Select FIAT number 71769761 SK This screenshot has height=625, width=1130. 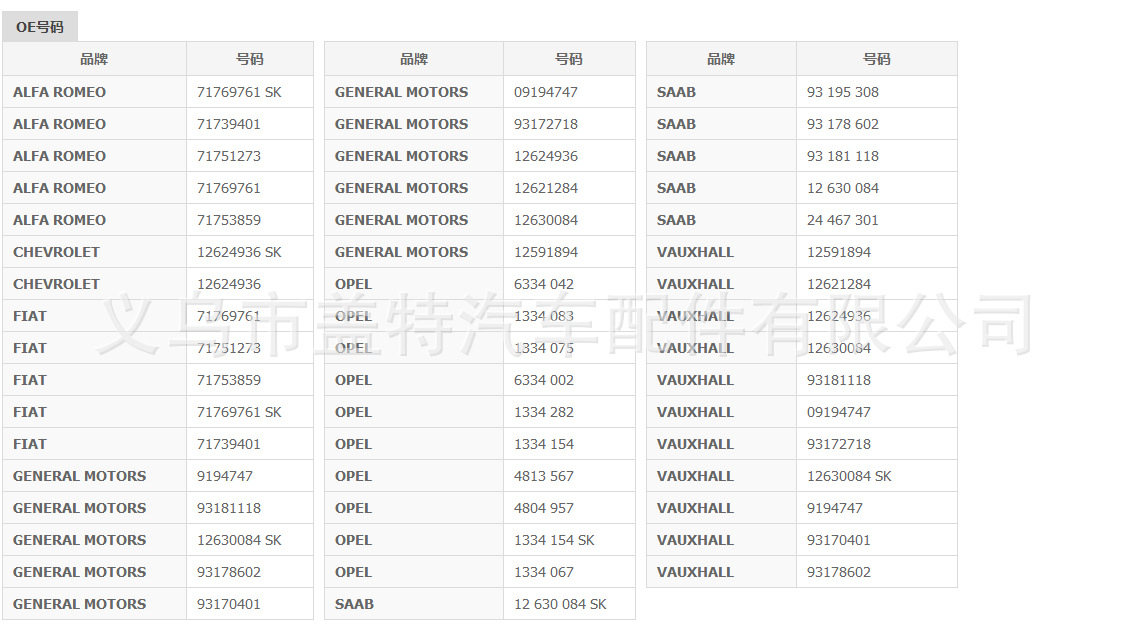pos(239,412)
